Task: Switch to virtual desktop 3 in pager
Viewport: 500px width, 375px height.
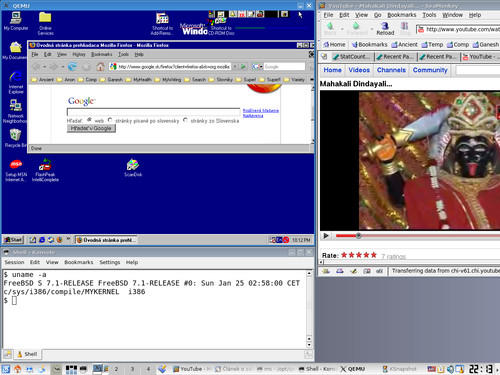Action: [132, 369]
